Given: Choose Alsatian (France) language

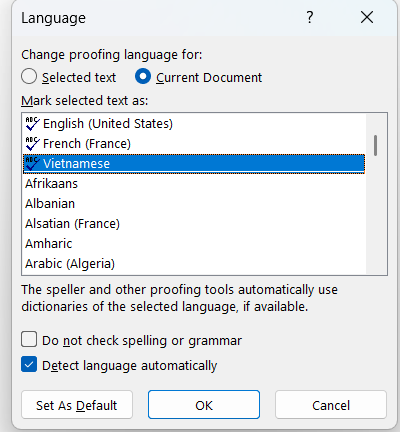Looking at the screenshot, I should tap(194, 224).
